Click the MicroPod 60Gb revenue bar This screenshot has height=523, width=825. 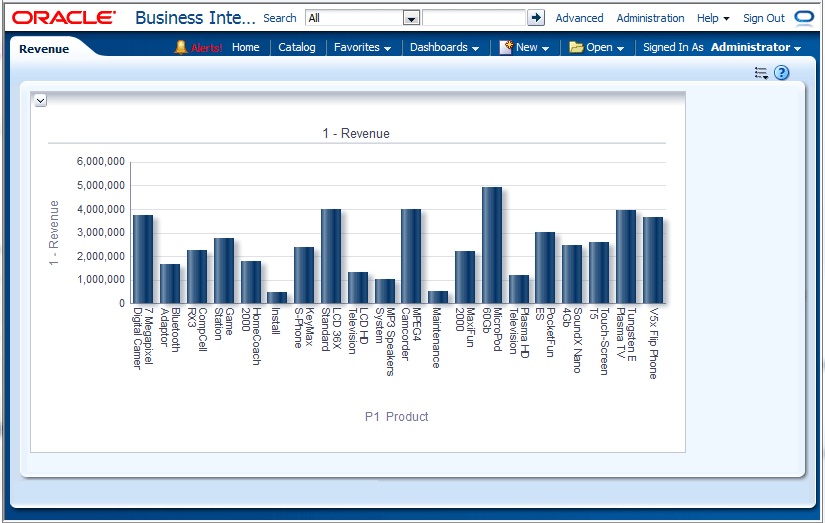(x=491, y=245)
